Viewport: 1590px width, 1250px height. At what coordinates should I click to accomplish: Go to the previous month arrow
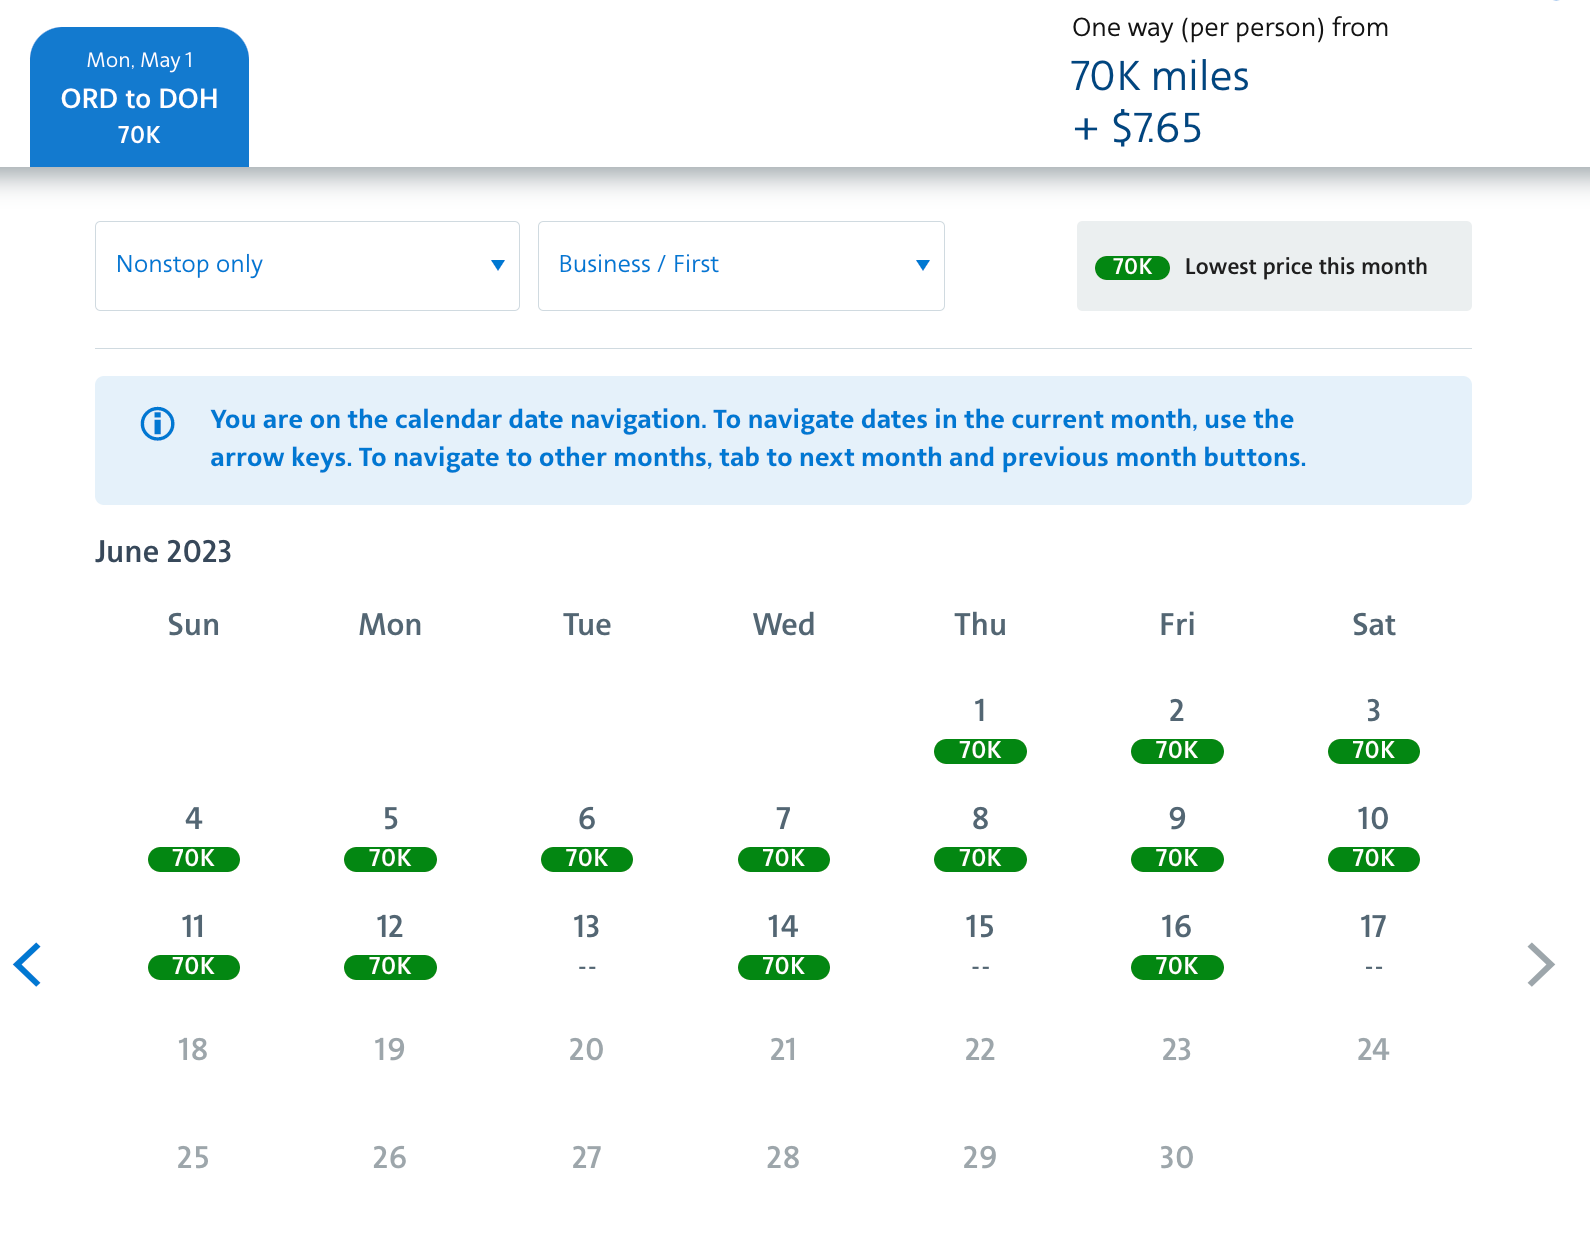pos(28,965)
